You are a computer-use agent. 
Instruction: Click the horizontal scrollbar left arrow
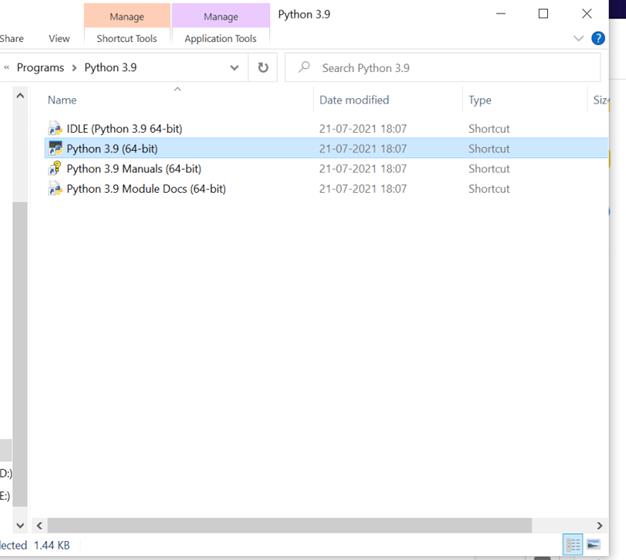point(39,525)
